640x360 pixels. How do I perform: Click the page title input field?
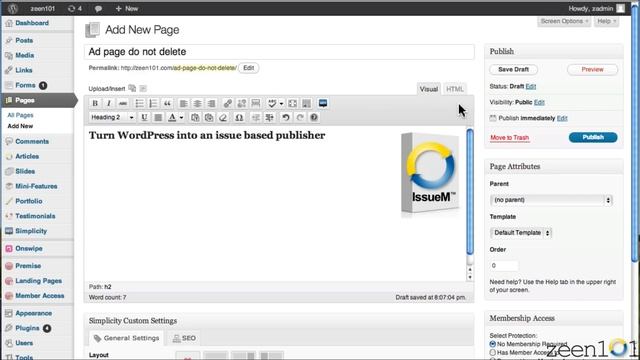279,52
